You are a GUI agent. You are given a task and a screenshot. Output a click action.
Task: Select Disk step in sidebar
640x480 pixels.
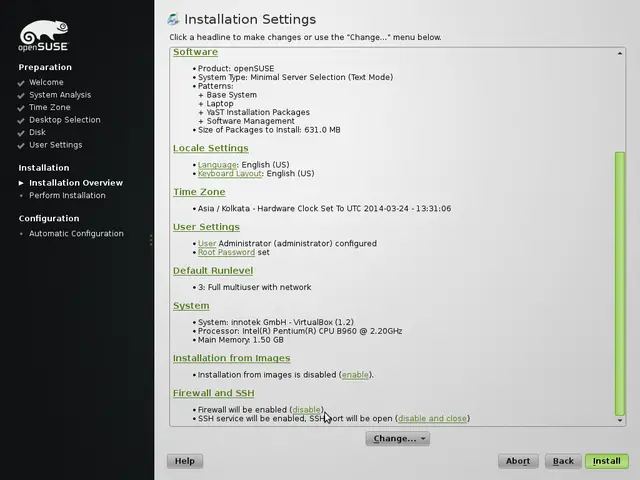(37, 132)
